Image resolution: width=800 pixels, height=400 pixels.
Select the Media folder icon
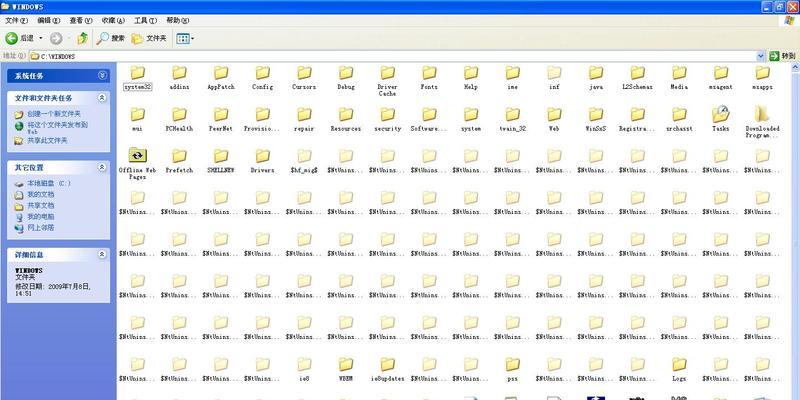(679, 72)
